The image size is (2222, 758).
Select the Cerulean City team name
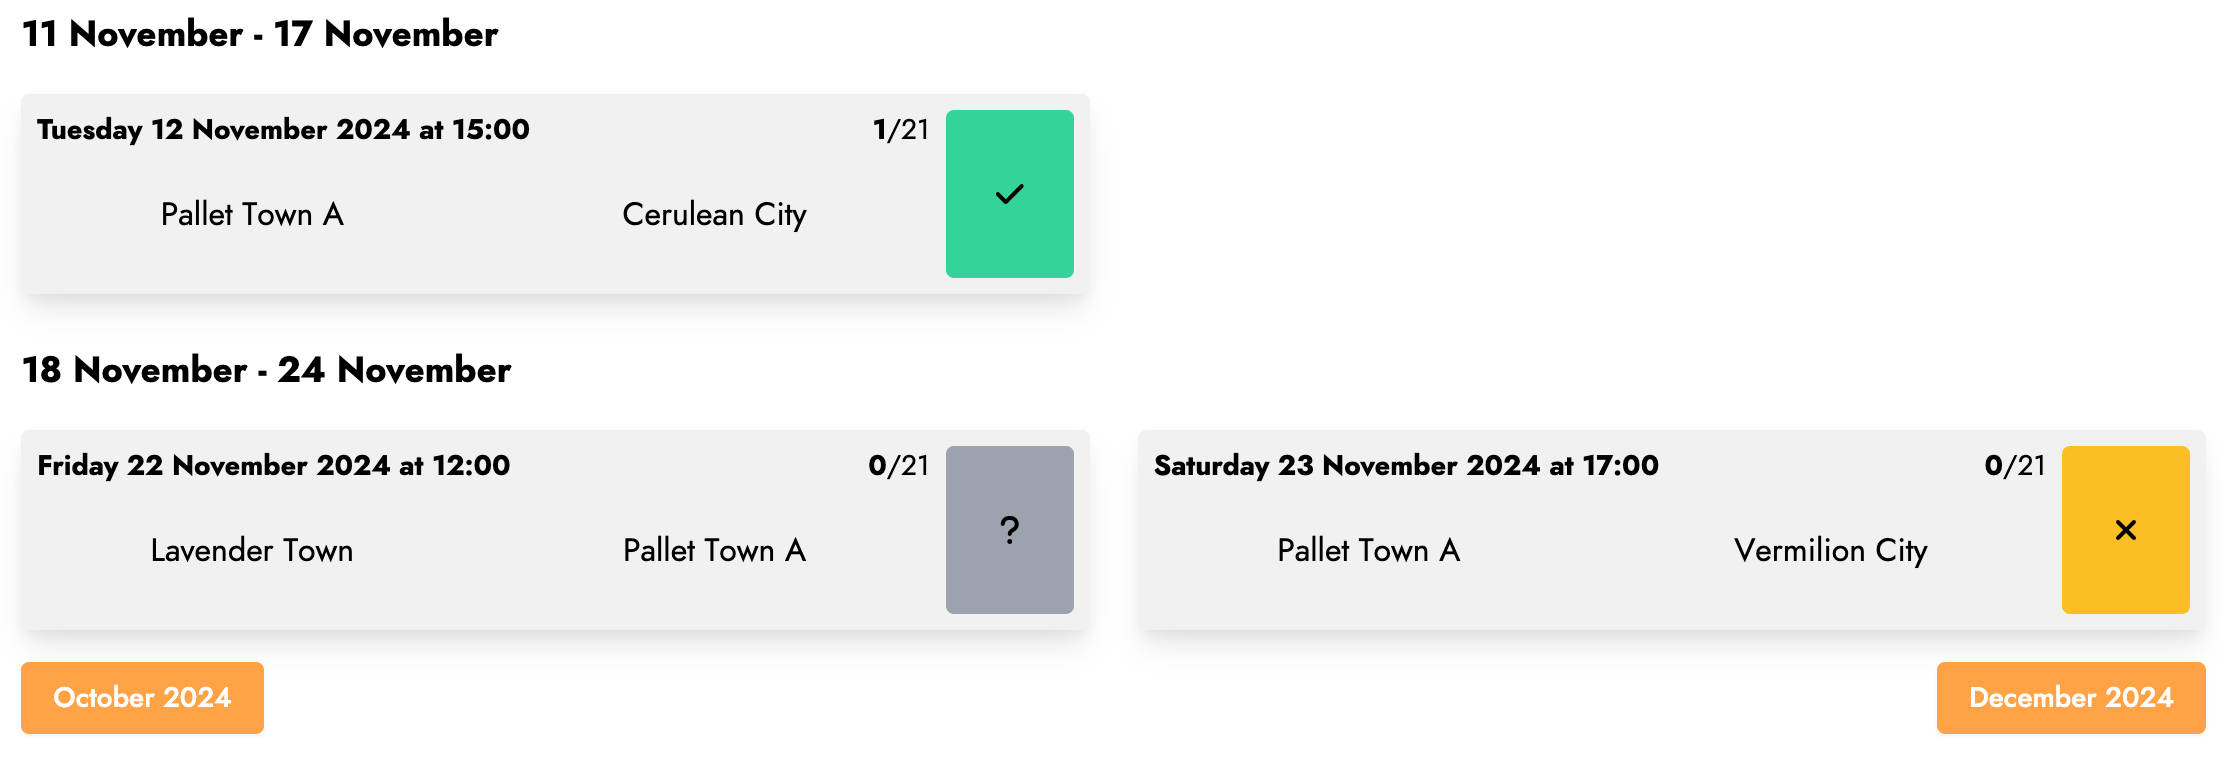click(714, 215)
